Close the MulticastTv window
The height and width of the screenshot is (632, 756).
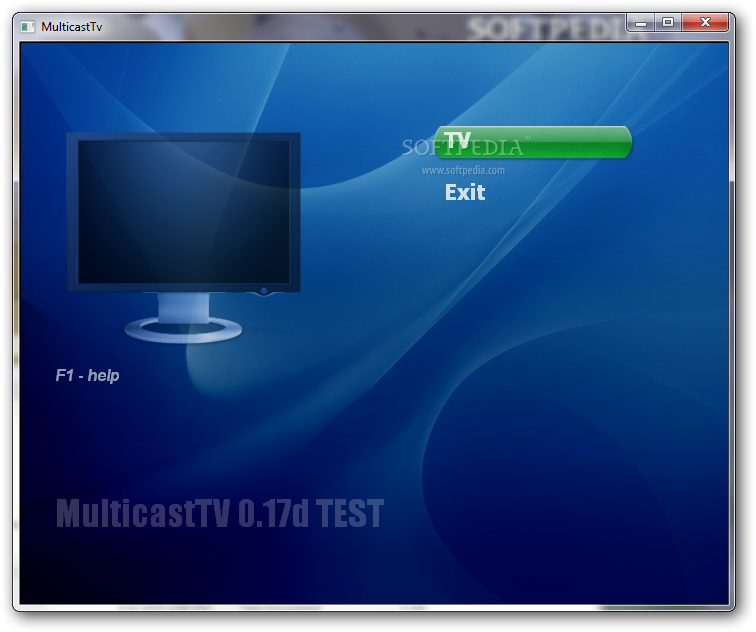[x=705, y=23]
